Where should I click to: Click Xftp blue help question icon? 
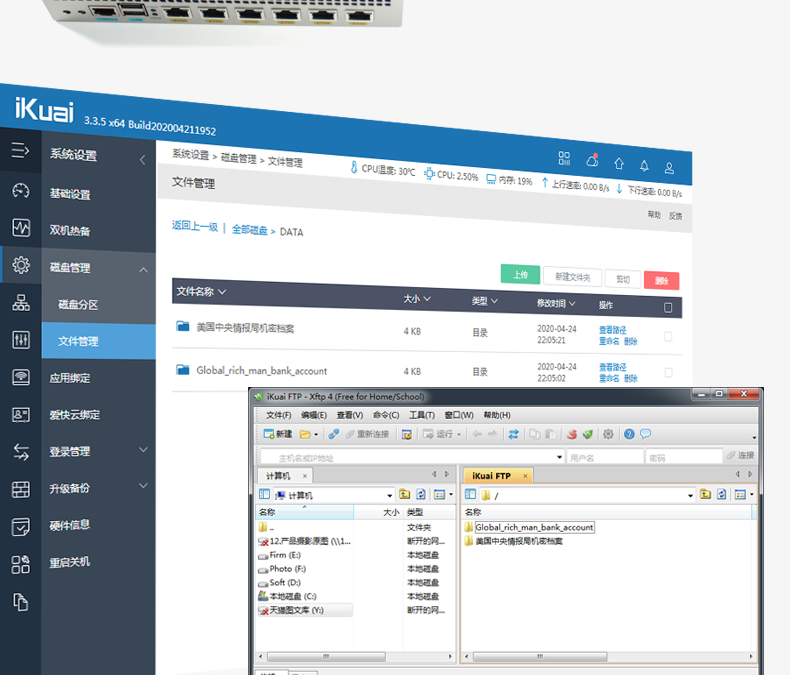point(629,434)
